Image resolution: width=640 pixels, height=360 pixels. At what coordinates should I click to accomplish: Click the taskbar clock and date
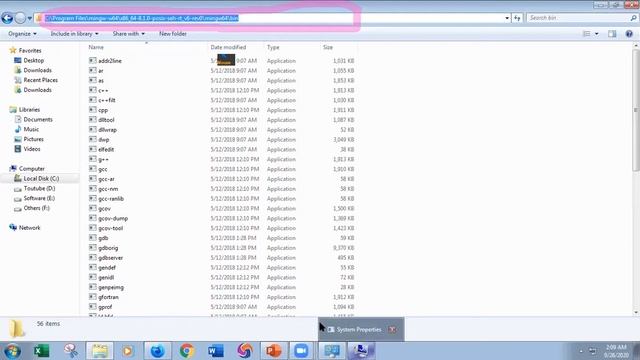click(x=616, y=351)
